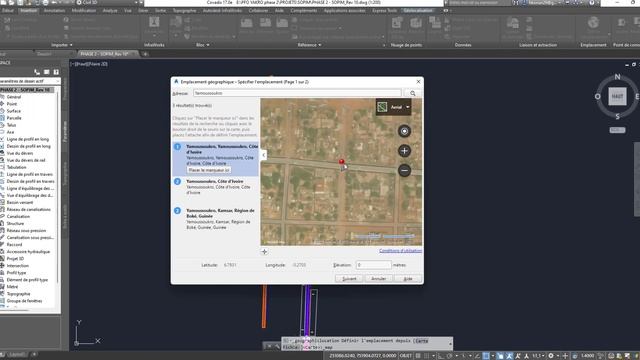Select third result Yamoussoukro, Kamsar, Guinée
Viewport: 640px width, 360px height.
[x=216, y=218]
